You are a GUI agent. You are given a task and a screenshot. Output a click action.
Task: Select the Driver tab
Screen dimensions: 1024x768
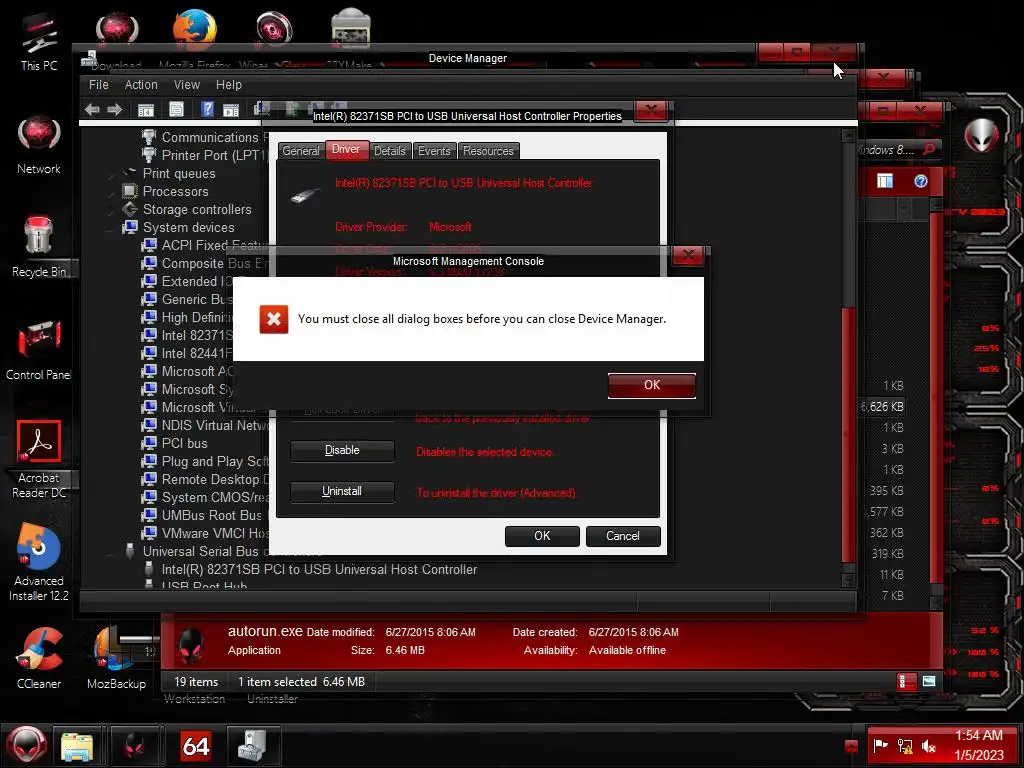point(346,150)
